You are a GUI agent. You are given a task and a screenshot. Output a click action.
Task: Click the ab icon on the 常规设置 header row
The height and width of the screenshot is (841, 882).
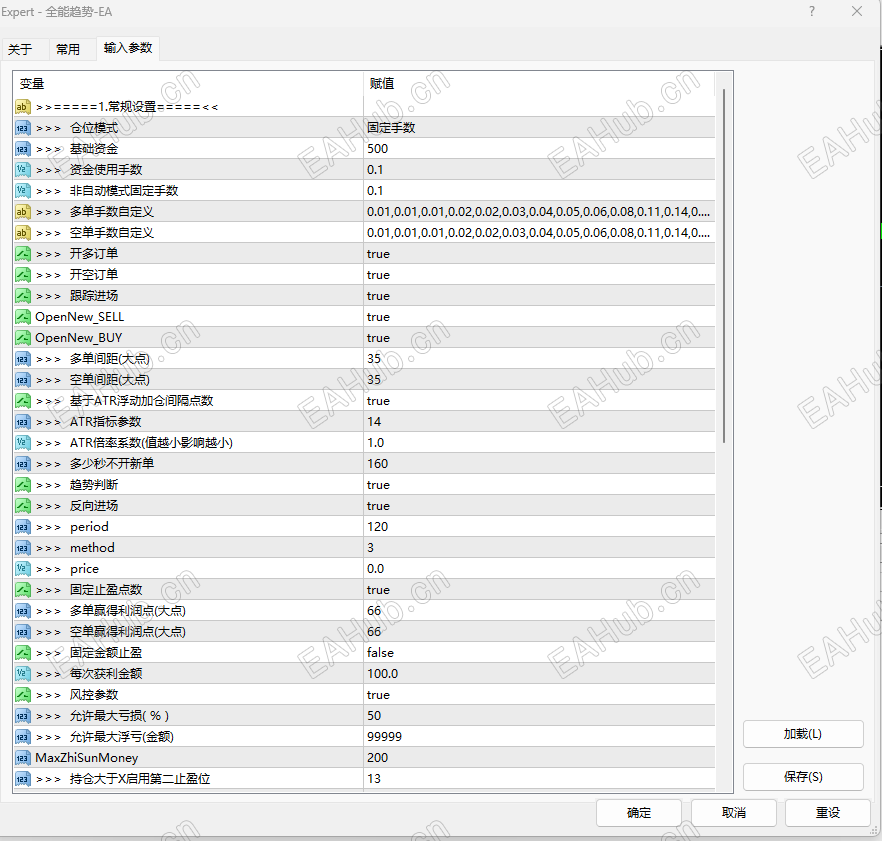point(23,107)
